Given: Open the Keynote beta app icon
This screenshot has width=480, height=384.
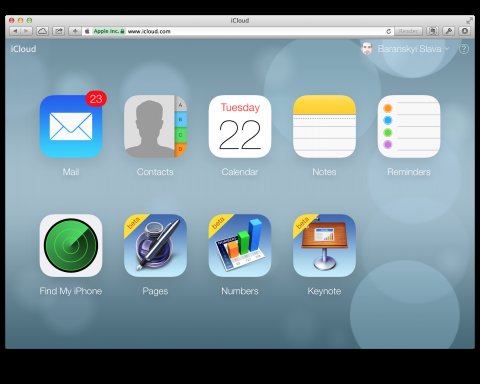Looking at the screenshot, I should (324, 245).
